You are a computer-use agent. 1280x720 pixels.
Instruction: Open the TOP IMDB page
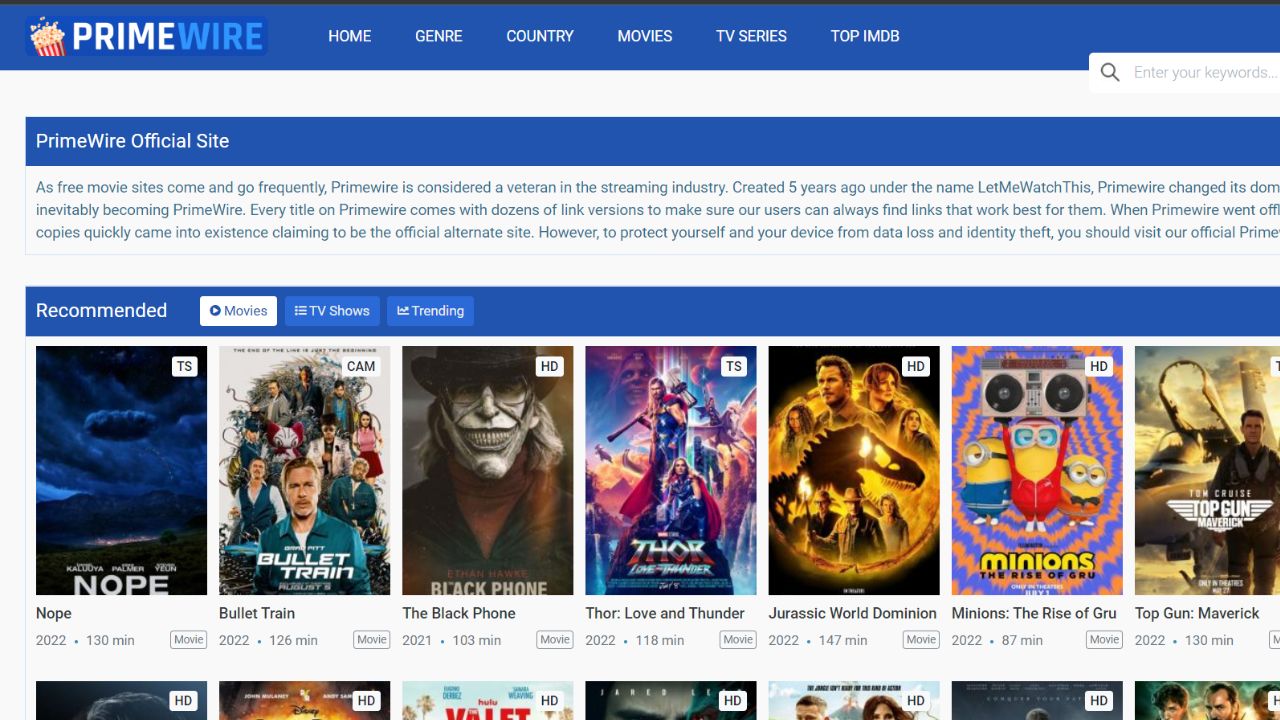pyautogui.click(x=865, y=36)
